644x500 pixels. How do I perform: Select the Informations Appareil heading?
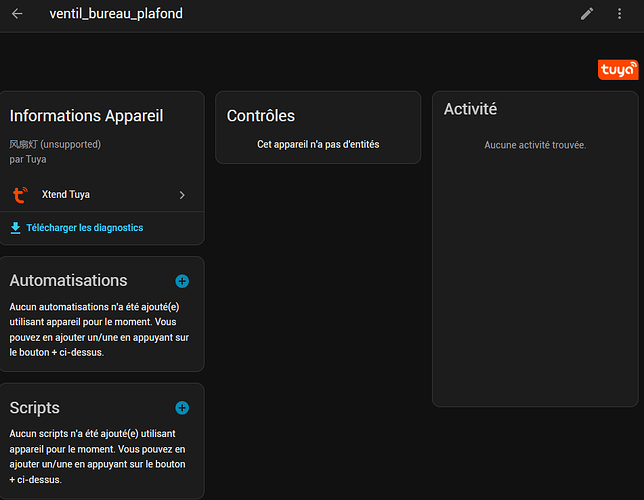(x=86, y=116)
